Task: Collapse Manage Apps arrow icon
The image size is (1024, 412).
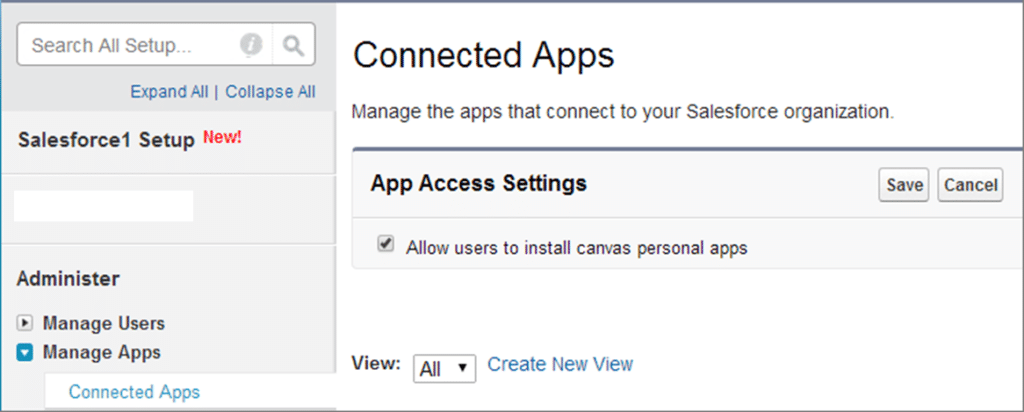Action: click(26, 353)
